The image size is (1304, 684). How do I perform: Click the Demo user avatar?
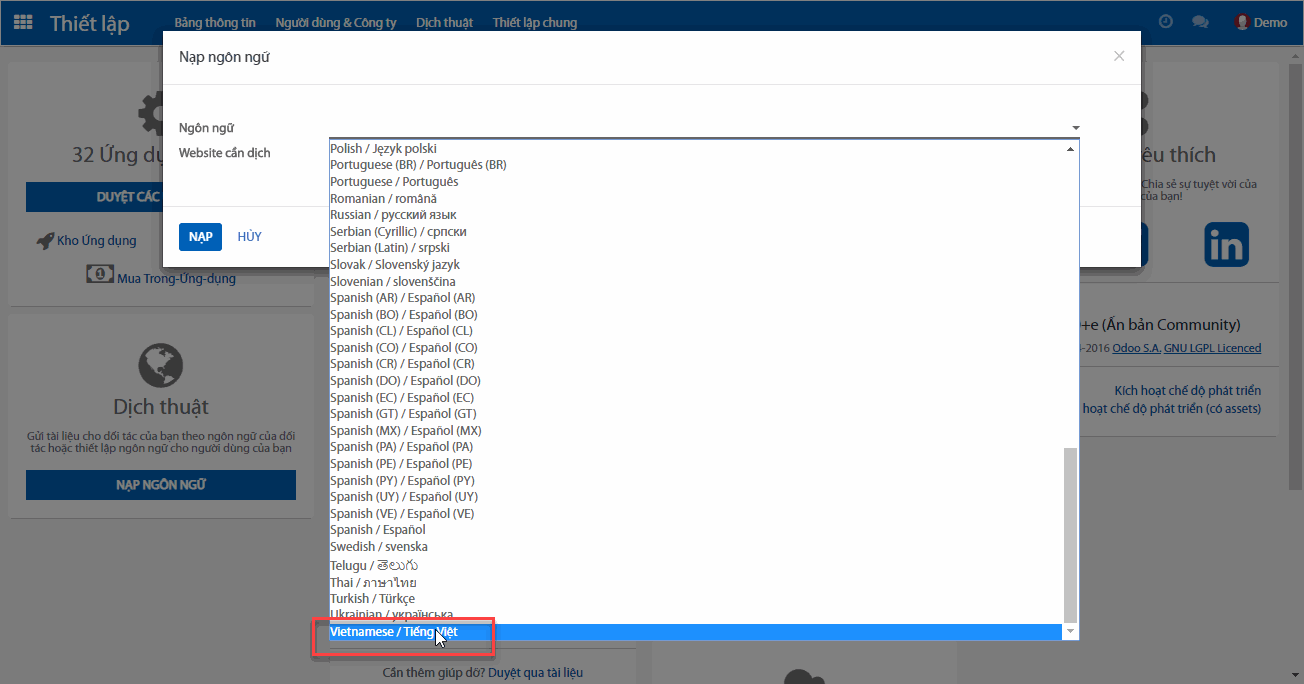point(1242,22)
